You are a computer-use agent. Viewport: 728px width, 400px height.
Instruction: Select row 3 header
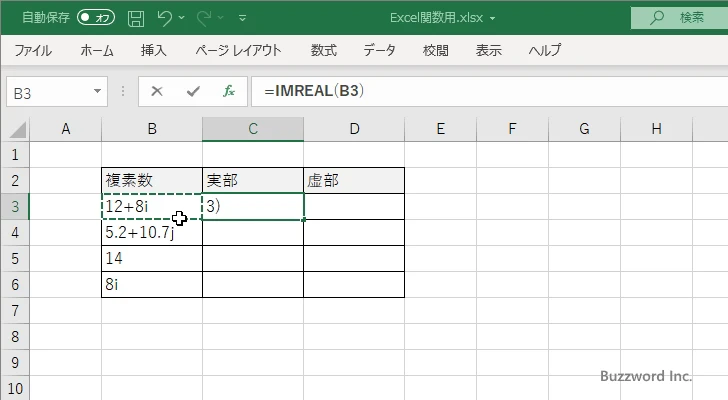tap(15, 206)
